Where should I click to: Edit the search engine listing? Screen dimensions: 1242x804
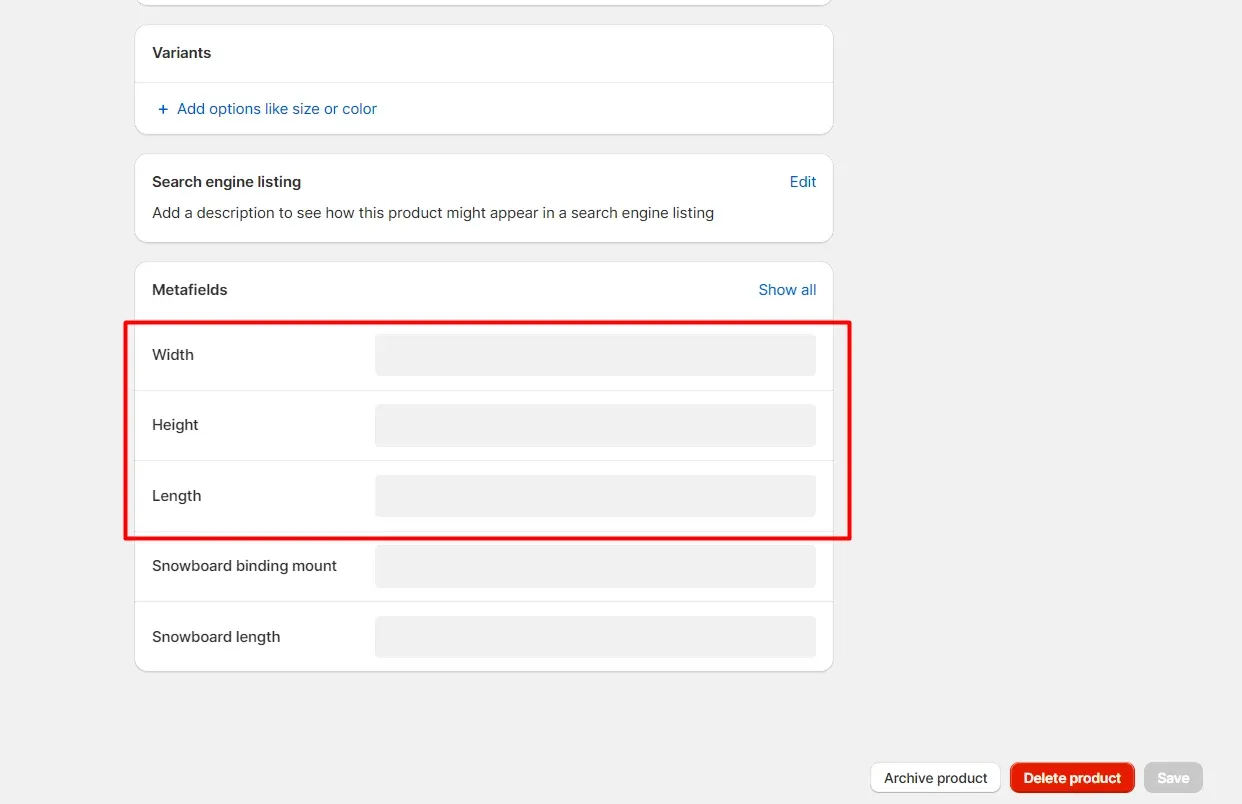802,182
